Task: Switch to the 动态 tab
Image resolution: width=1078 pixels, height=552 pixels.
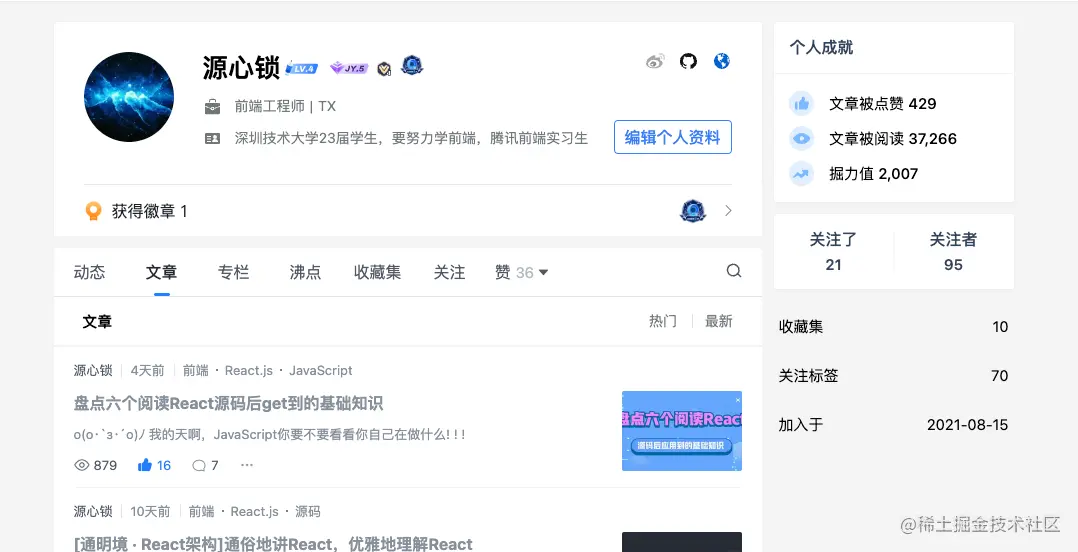Action: (x=89, y=272)
